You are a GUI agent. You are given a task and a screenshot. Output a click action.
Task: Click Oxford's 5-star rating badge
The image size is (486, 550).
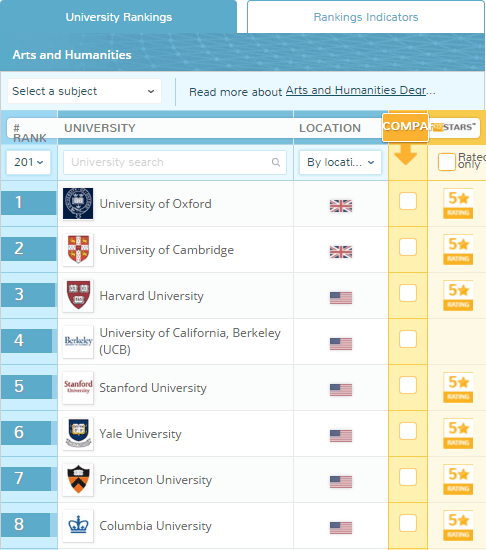458,203
